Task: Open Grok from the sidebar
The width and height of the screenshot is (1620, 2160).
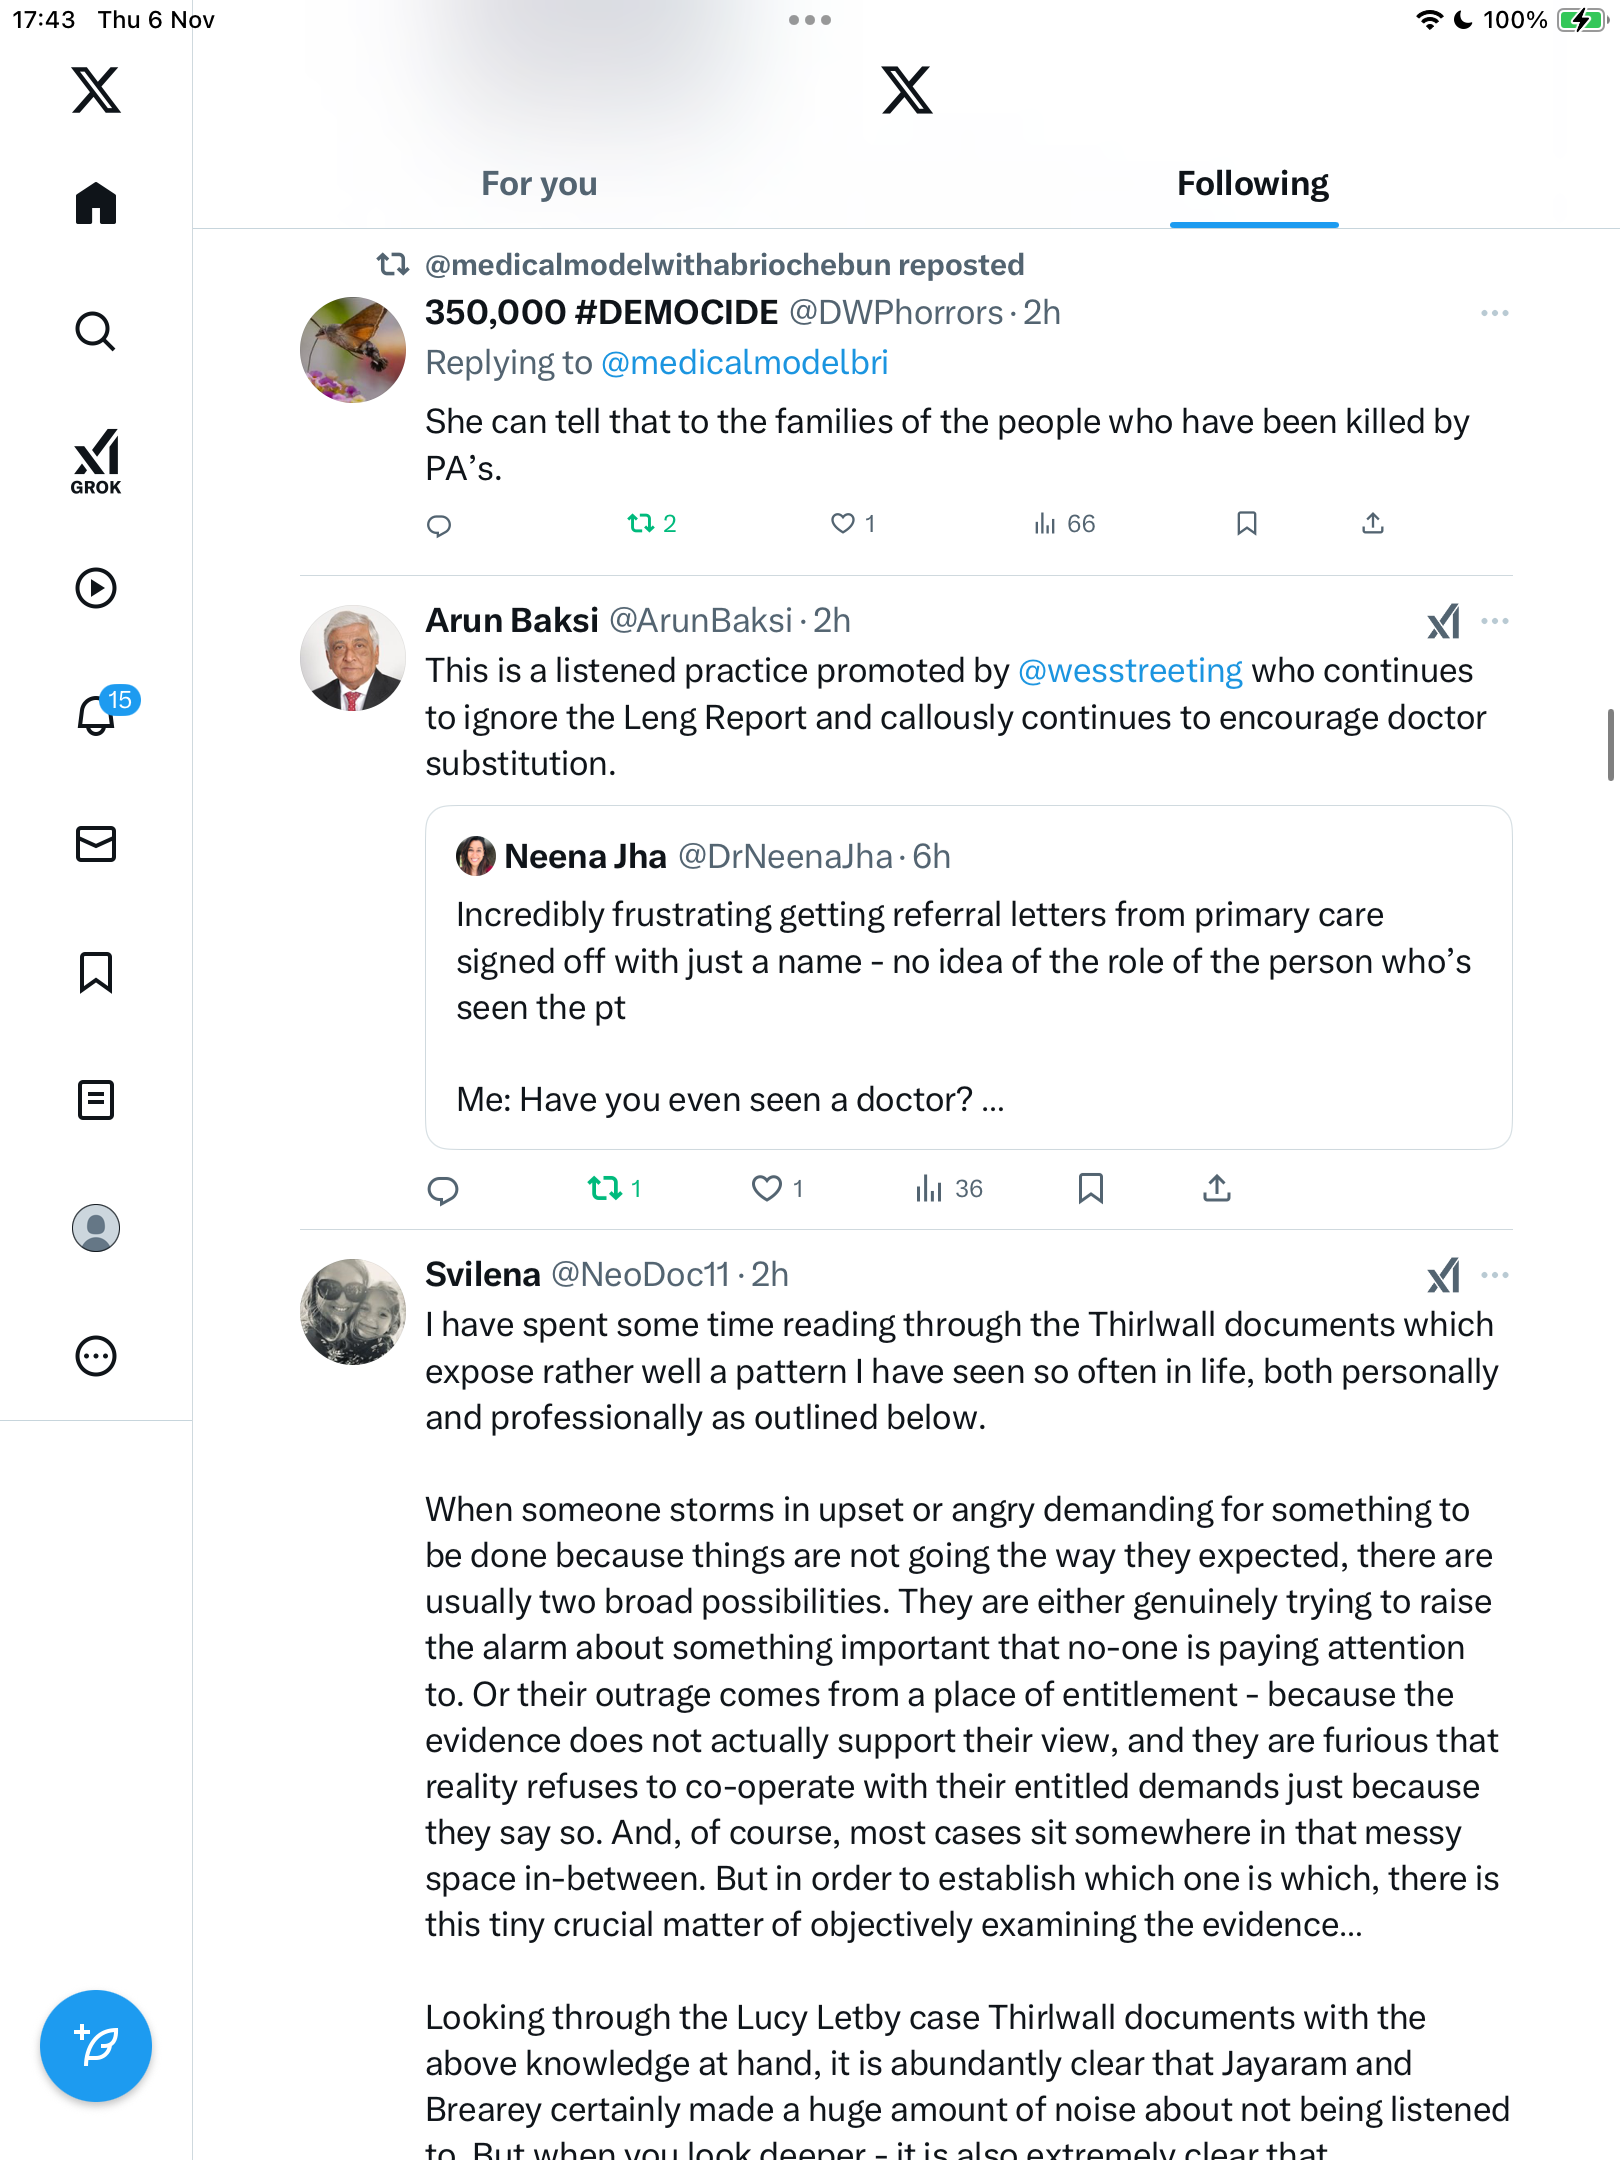Action: [x=96, y=461]
